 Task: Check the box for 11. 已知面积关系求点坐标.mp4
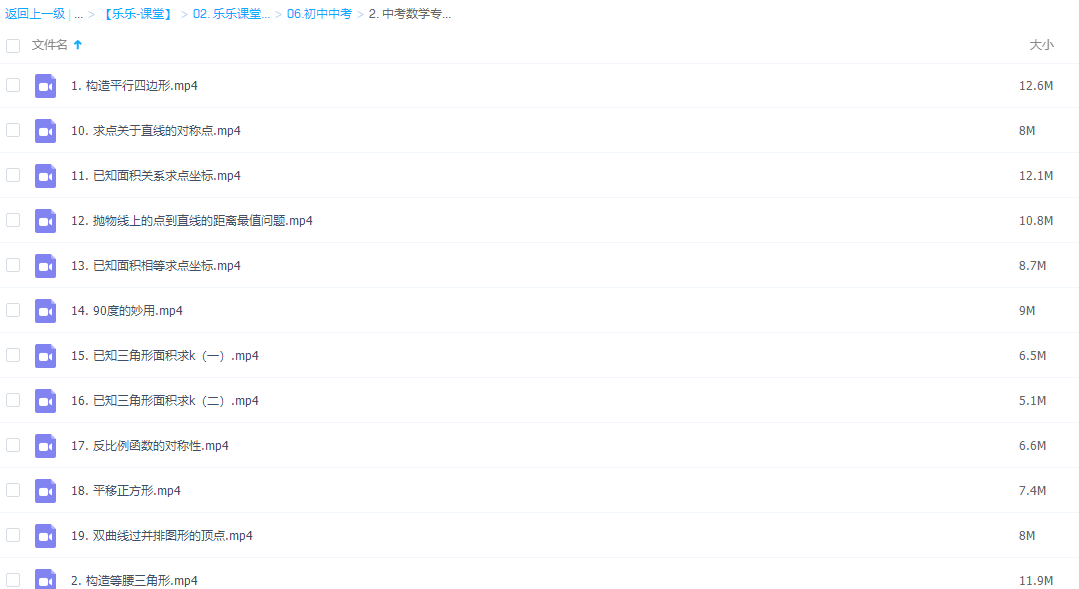pyautogui.click(x=13, y=175)
